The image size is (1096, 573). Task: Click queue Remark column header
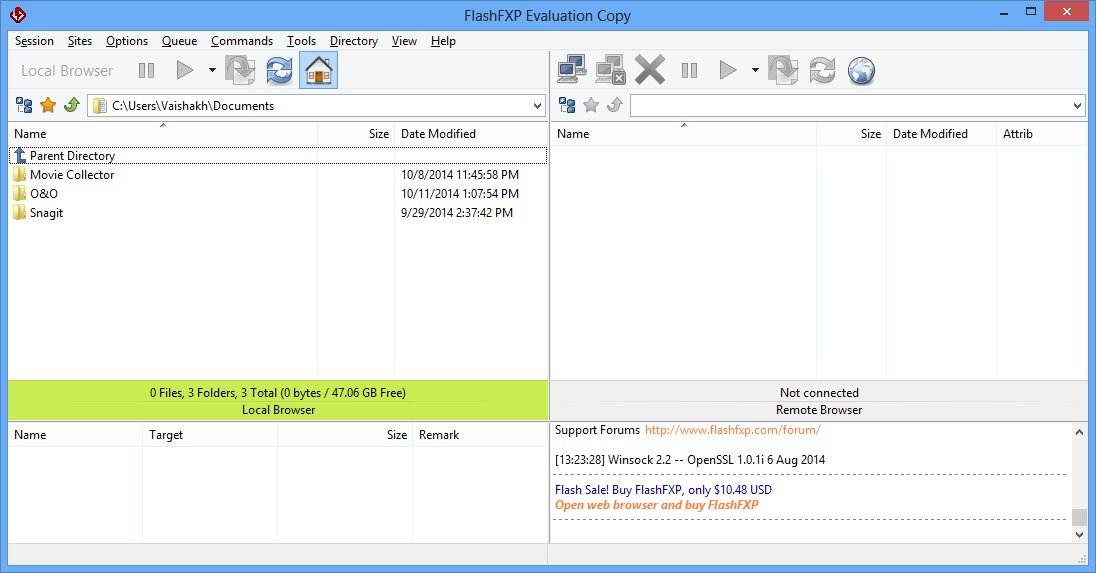pos(480,435)
